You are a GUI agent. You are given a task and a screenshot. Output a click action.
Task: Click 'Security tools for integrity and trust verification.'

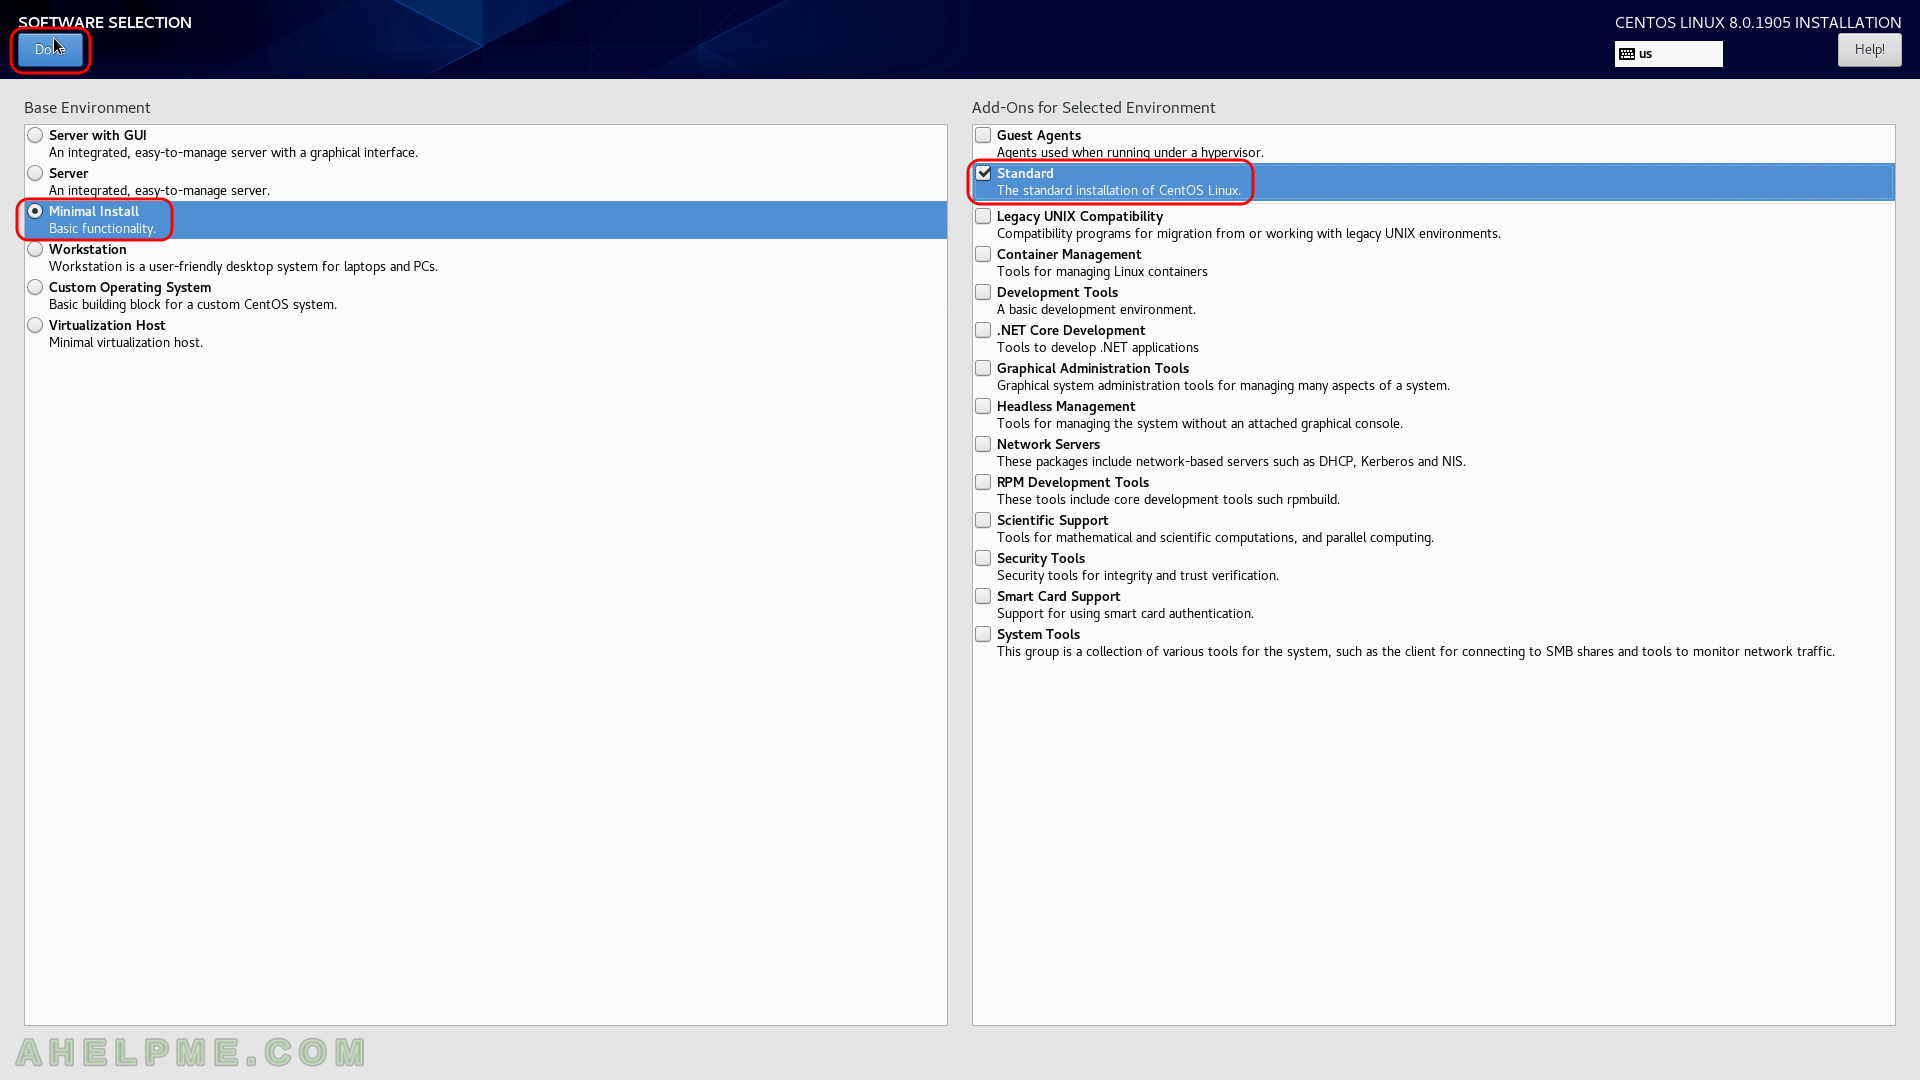(x=1138, y=575)
